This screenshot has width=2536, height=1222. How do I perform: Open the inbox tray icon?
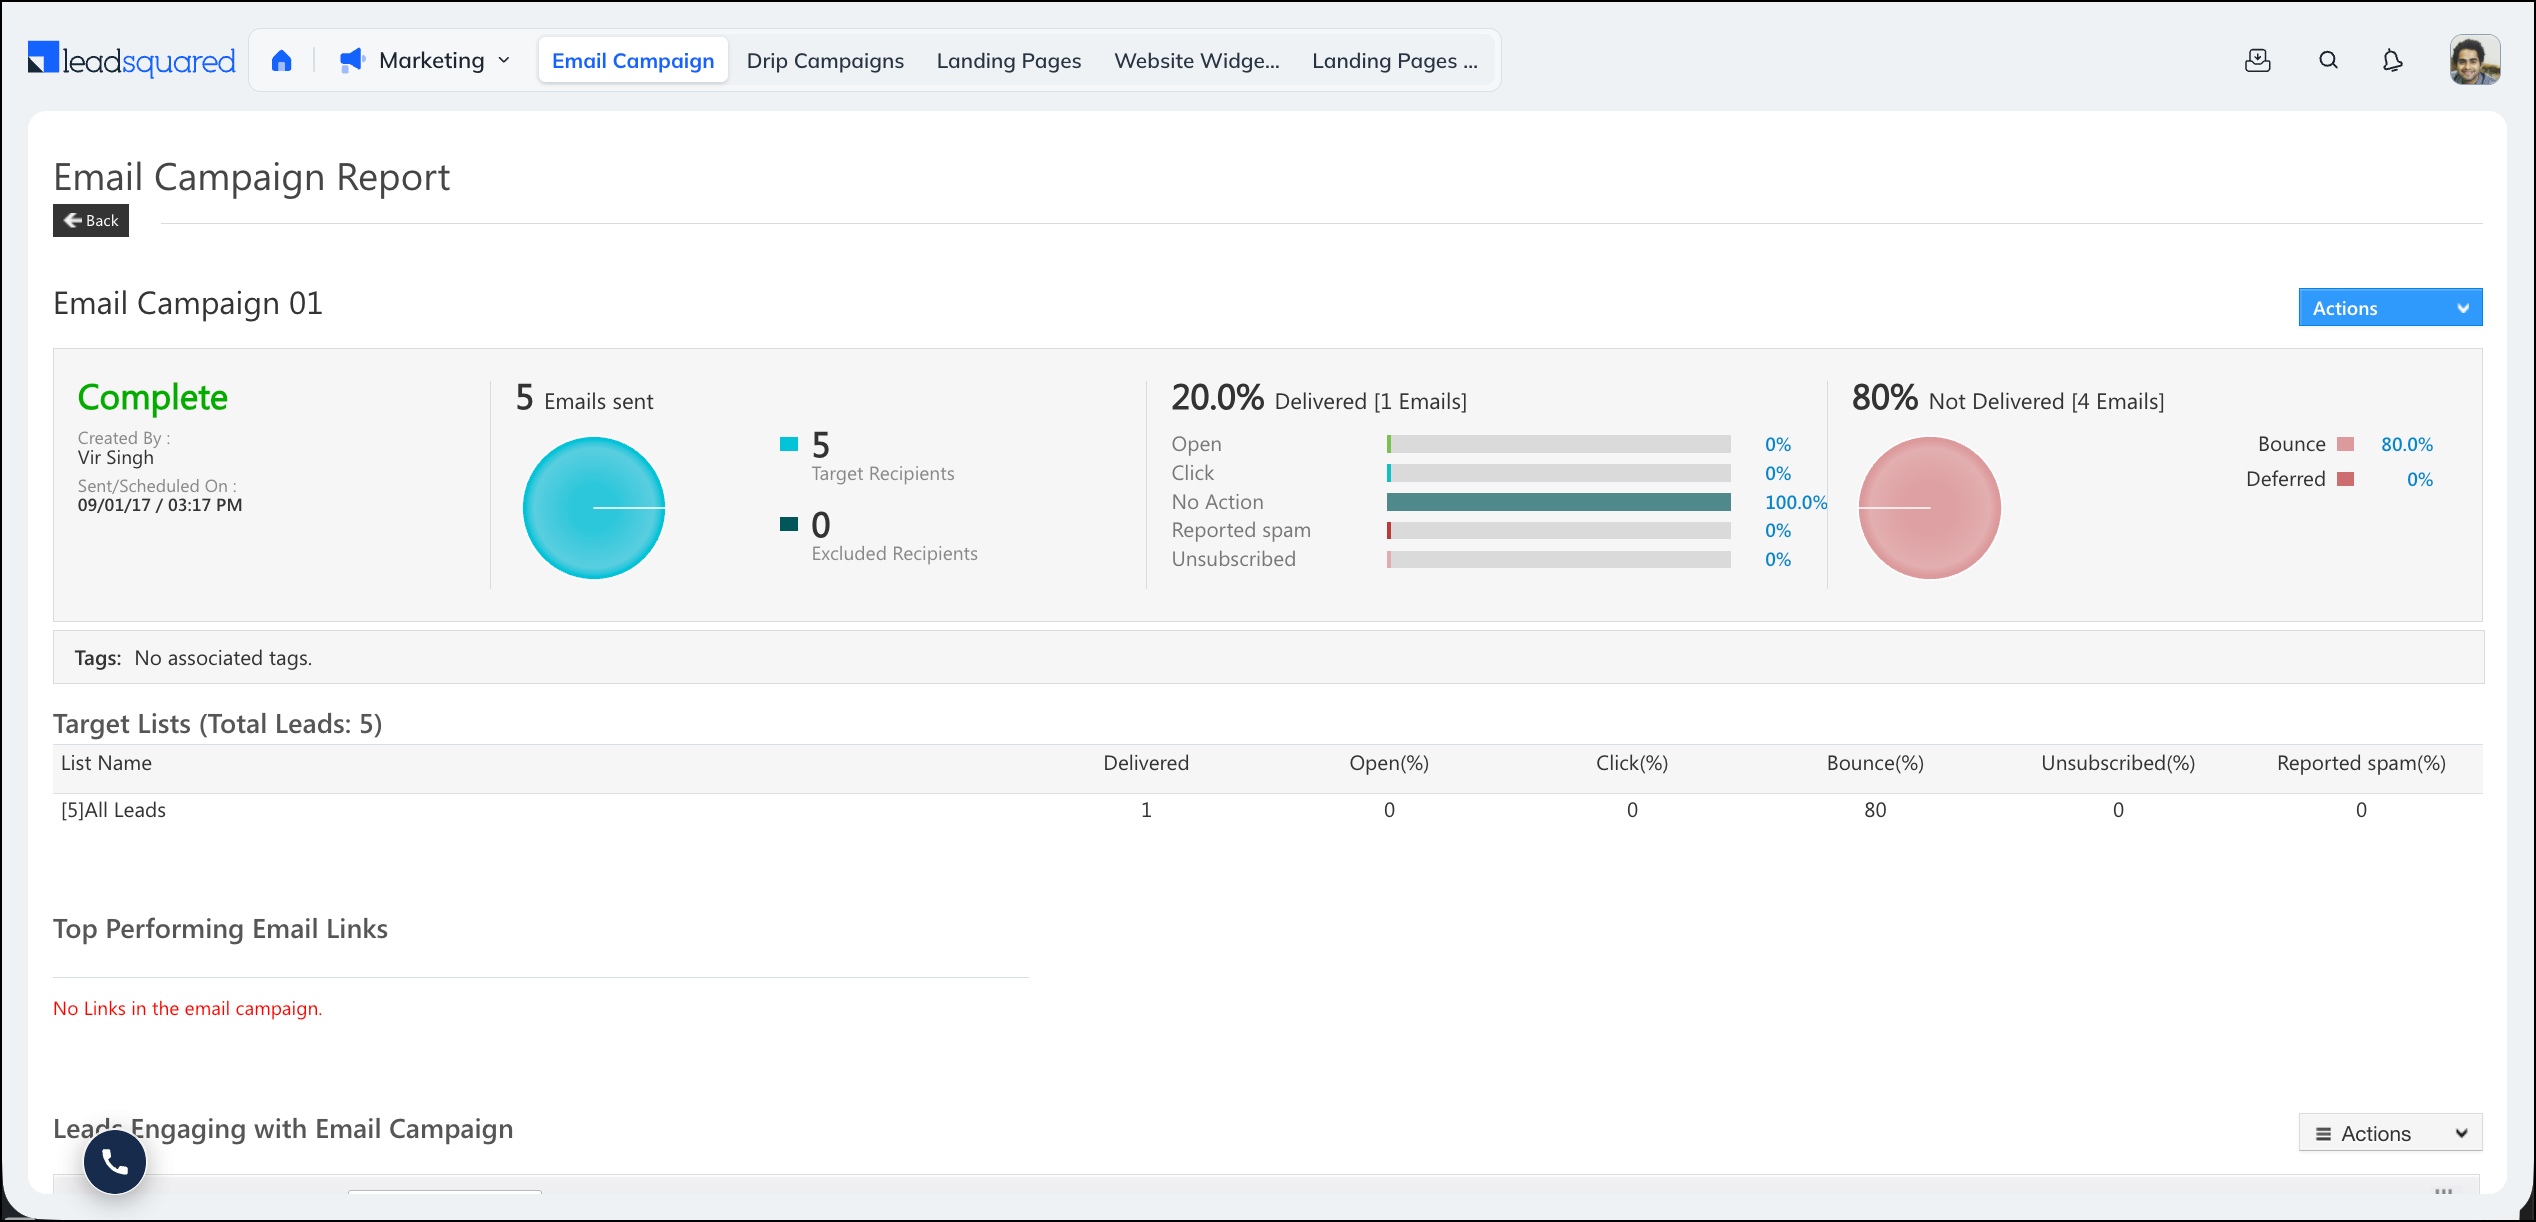pos(2258,61)
